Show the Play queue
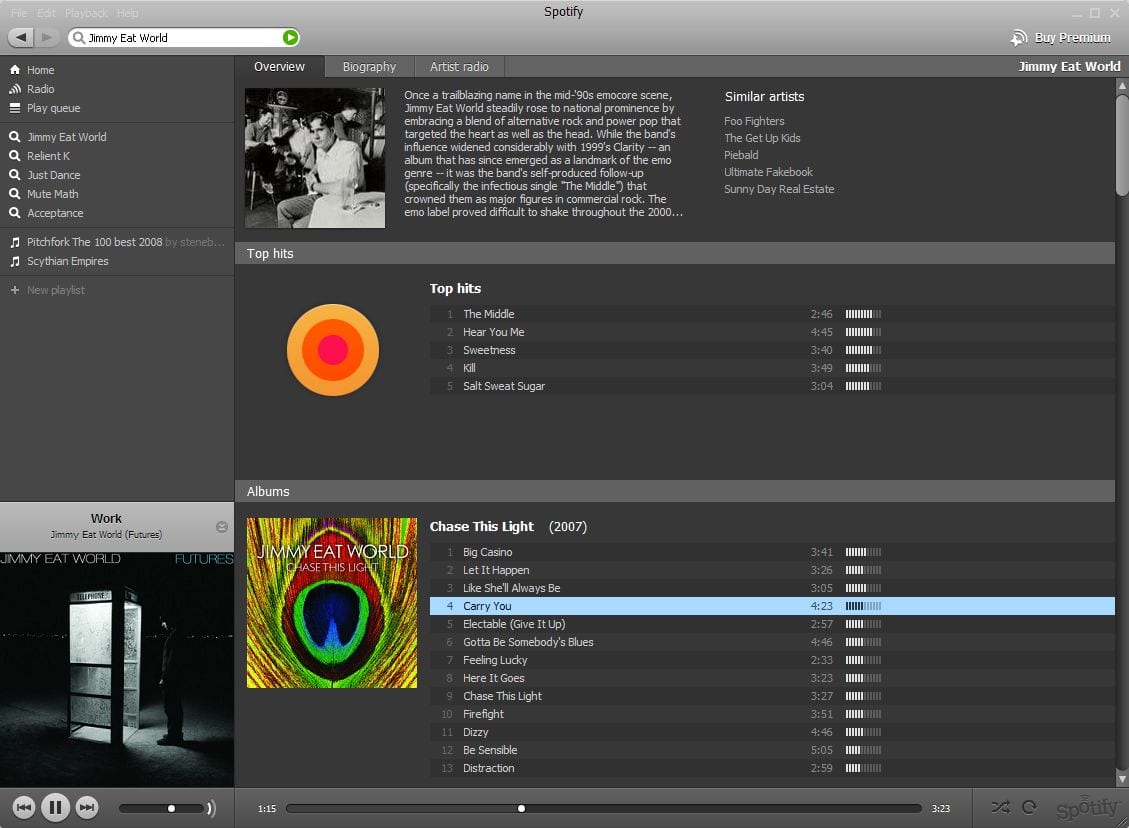Viewport: 1129px width, 828px height. 53,108
